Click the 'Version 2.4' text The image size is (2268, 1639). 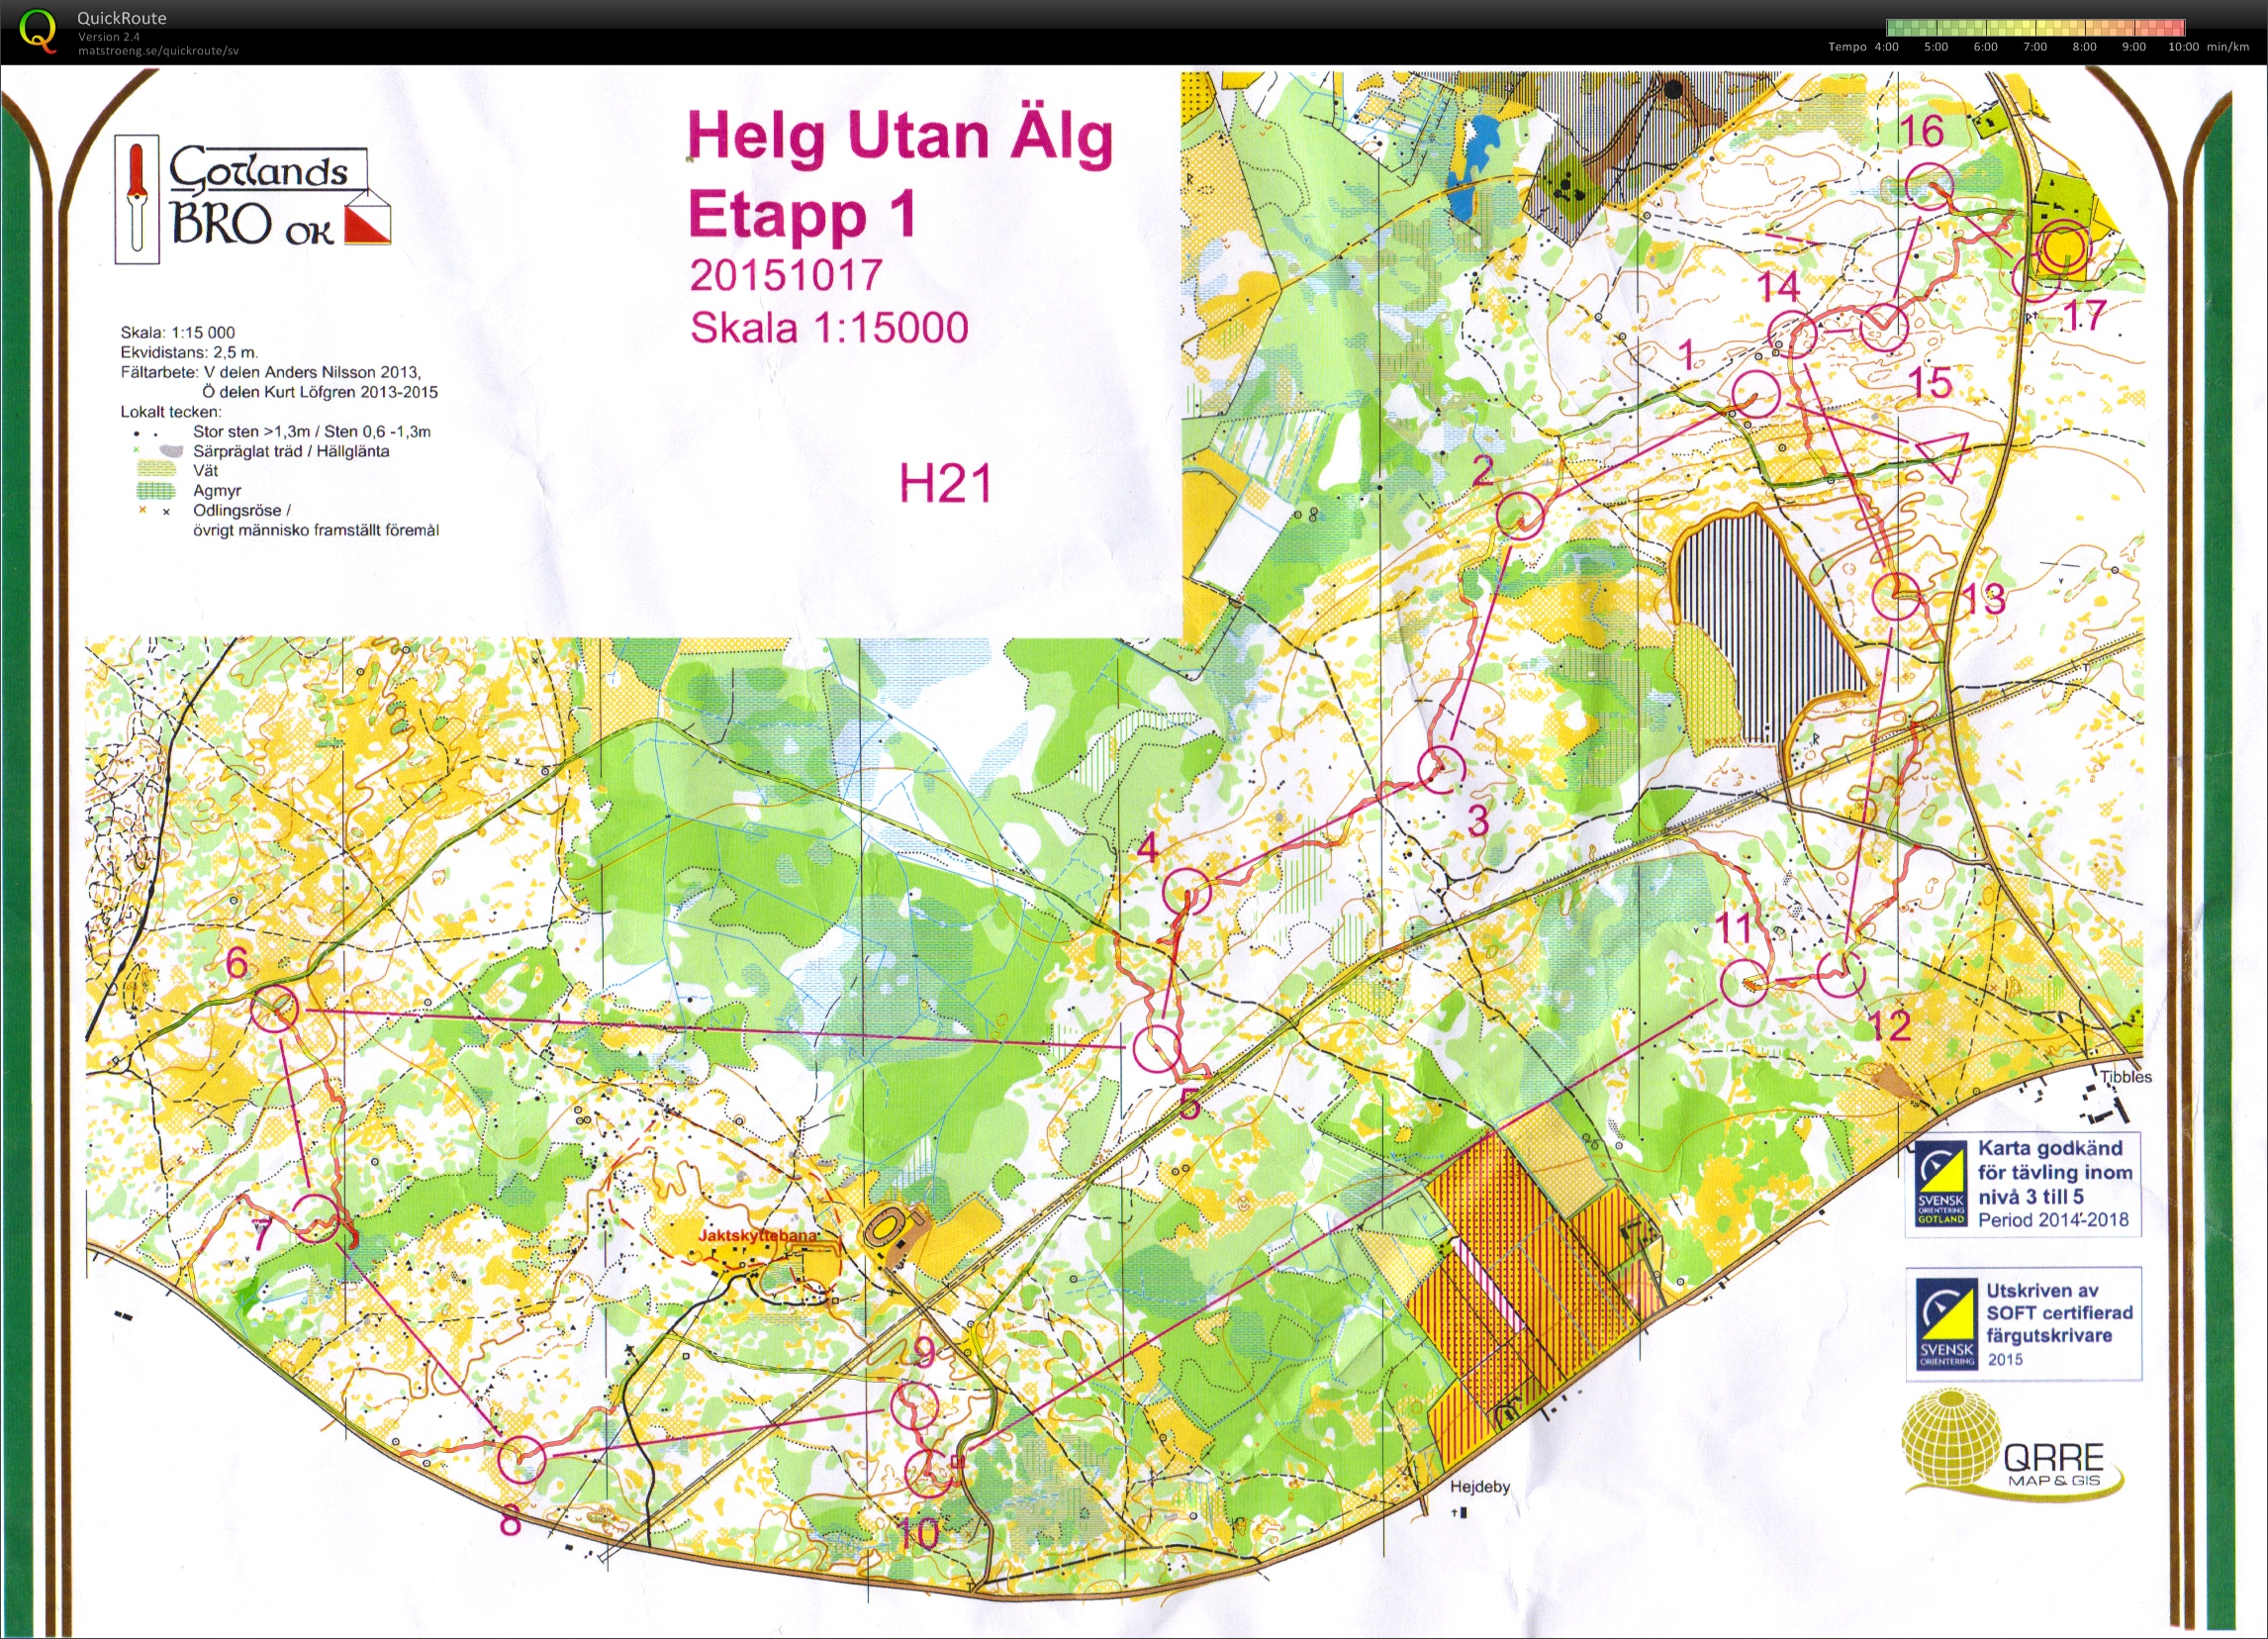click(109, 37)
